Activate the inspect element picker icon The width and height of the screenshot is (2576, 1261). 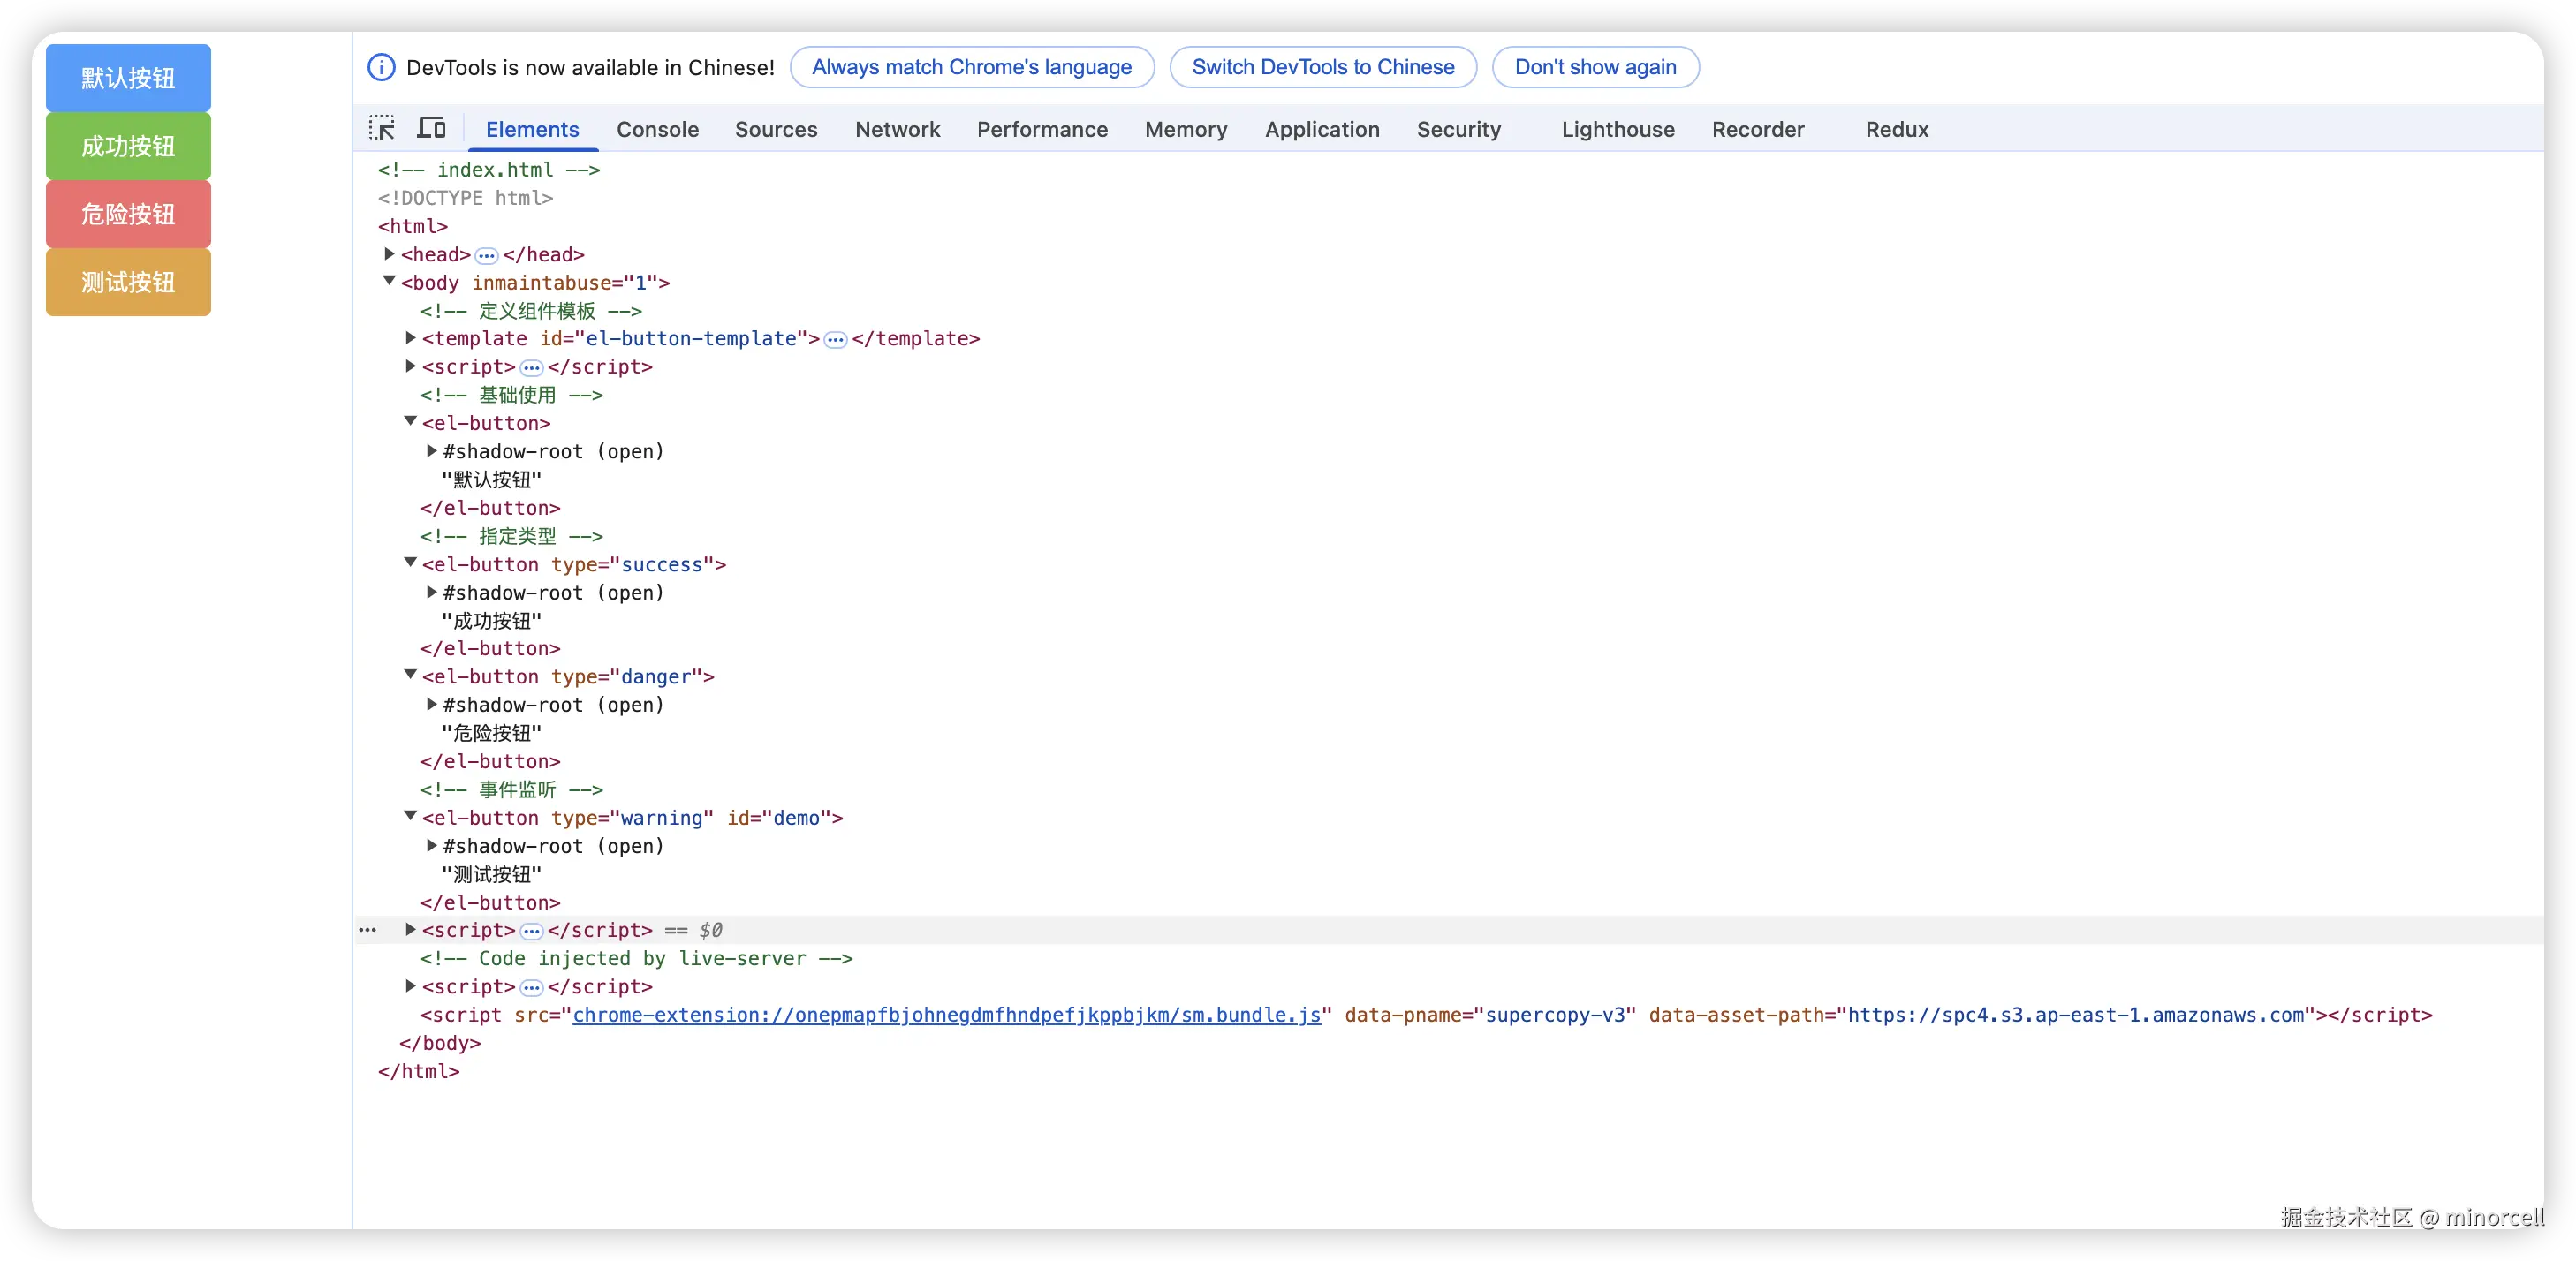(x=382, y=128)
